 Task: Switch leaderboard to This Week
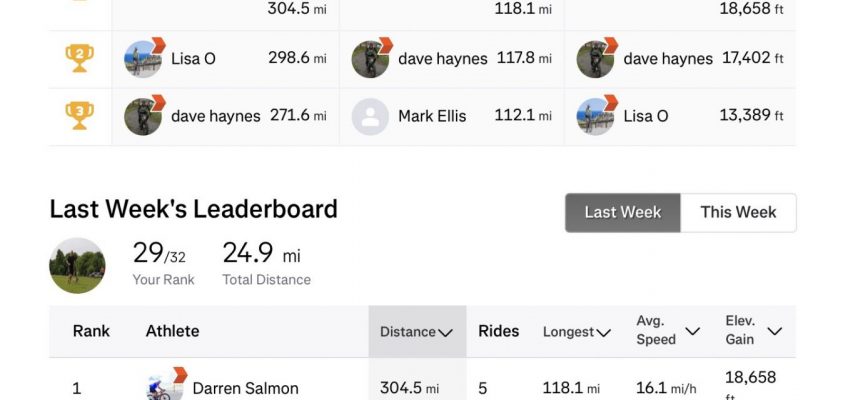pyautogui.click(x=738, y=212)
